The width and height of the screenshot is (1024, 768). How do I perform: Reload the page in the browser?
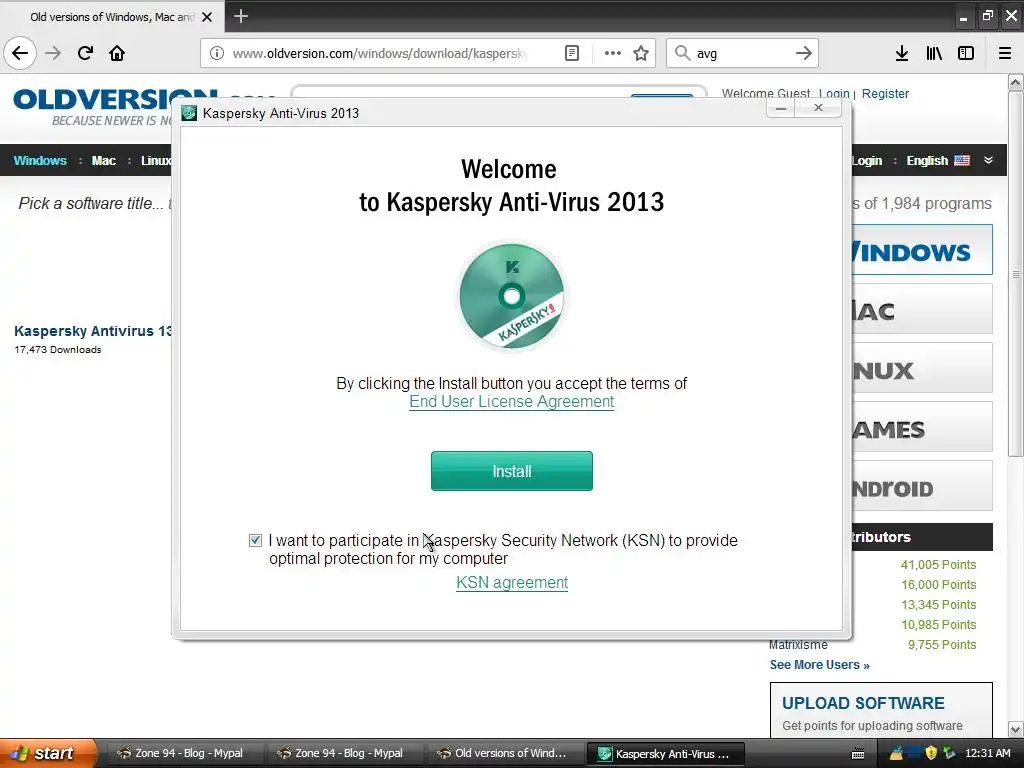(85, 53)
